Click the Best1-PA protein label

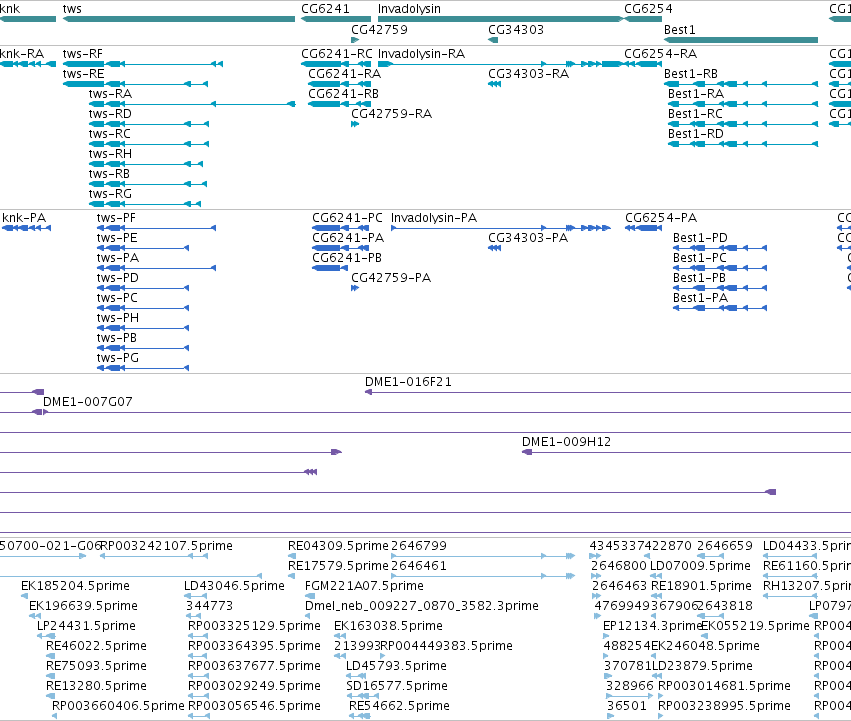point(700,298)
